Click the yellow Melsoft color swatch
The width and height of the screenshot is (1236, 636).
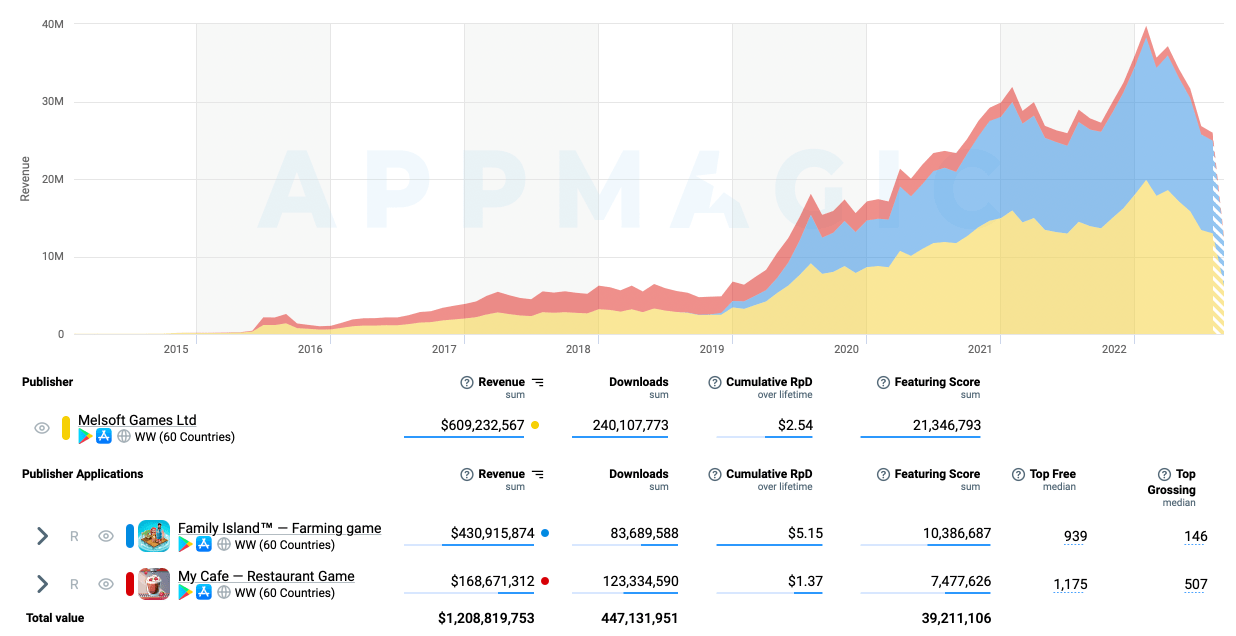(66, 428)
